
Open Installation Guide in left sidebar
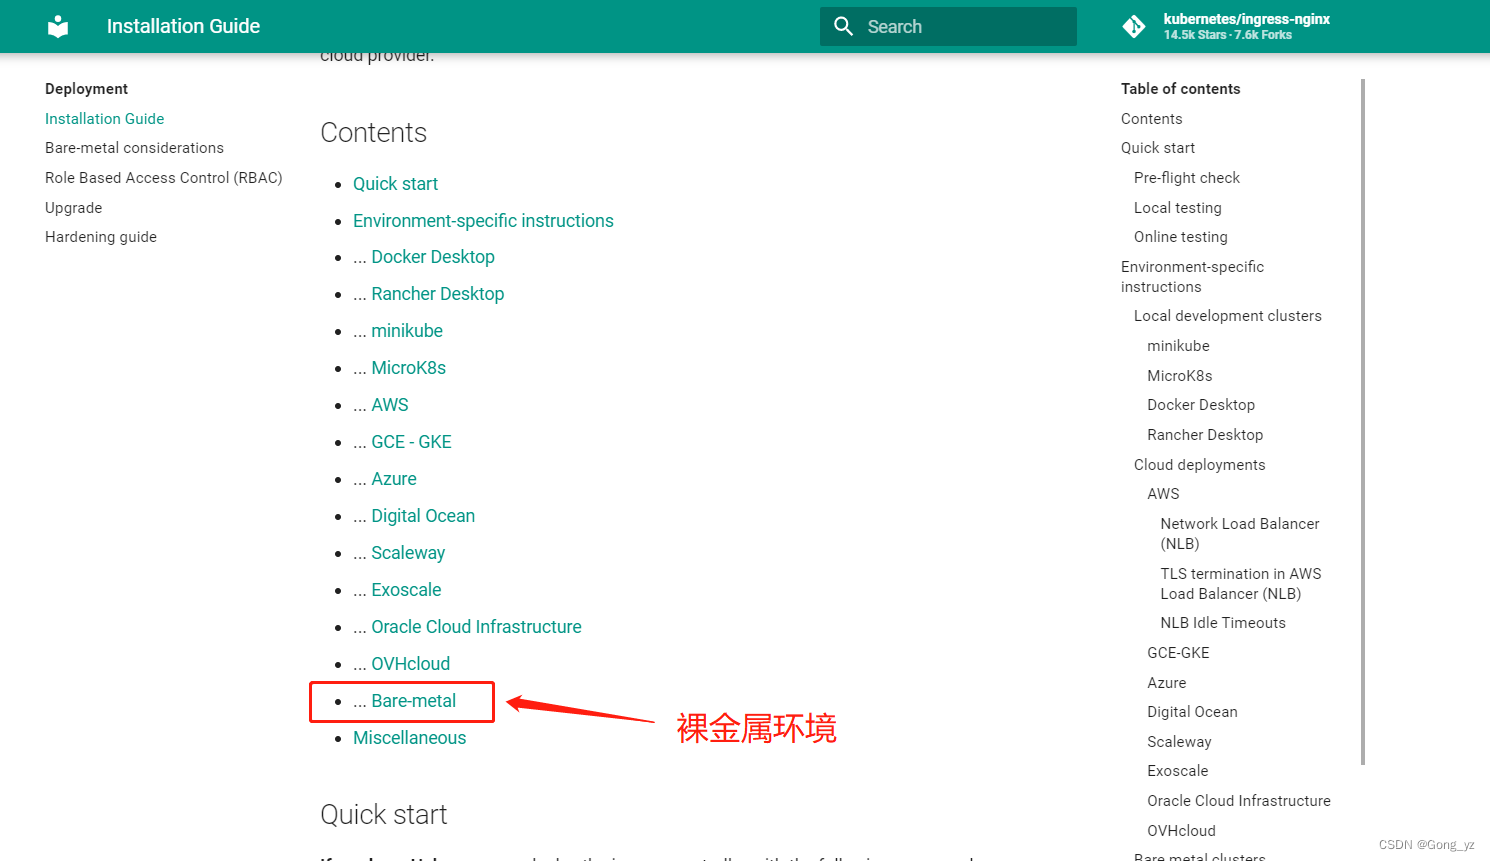pos(104,118)
